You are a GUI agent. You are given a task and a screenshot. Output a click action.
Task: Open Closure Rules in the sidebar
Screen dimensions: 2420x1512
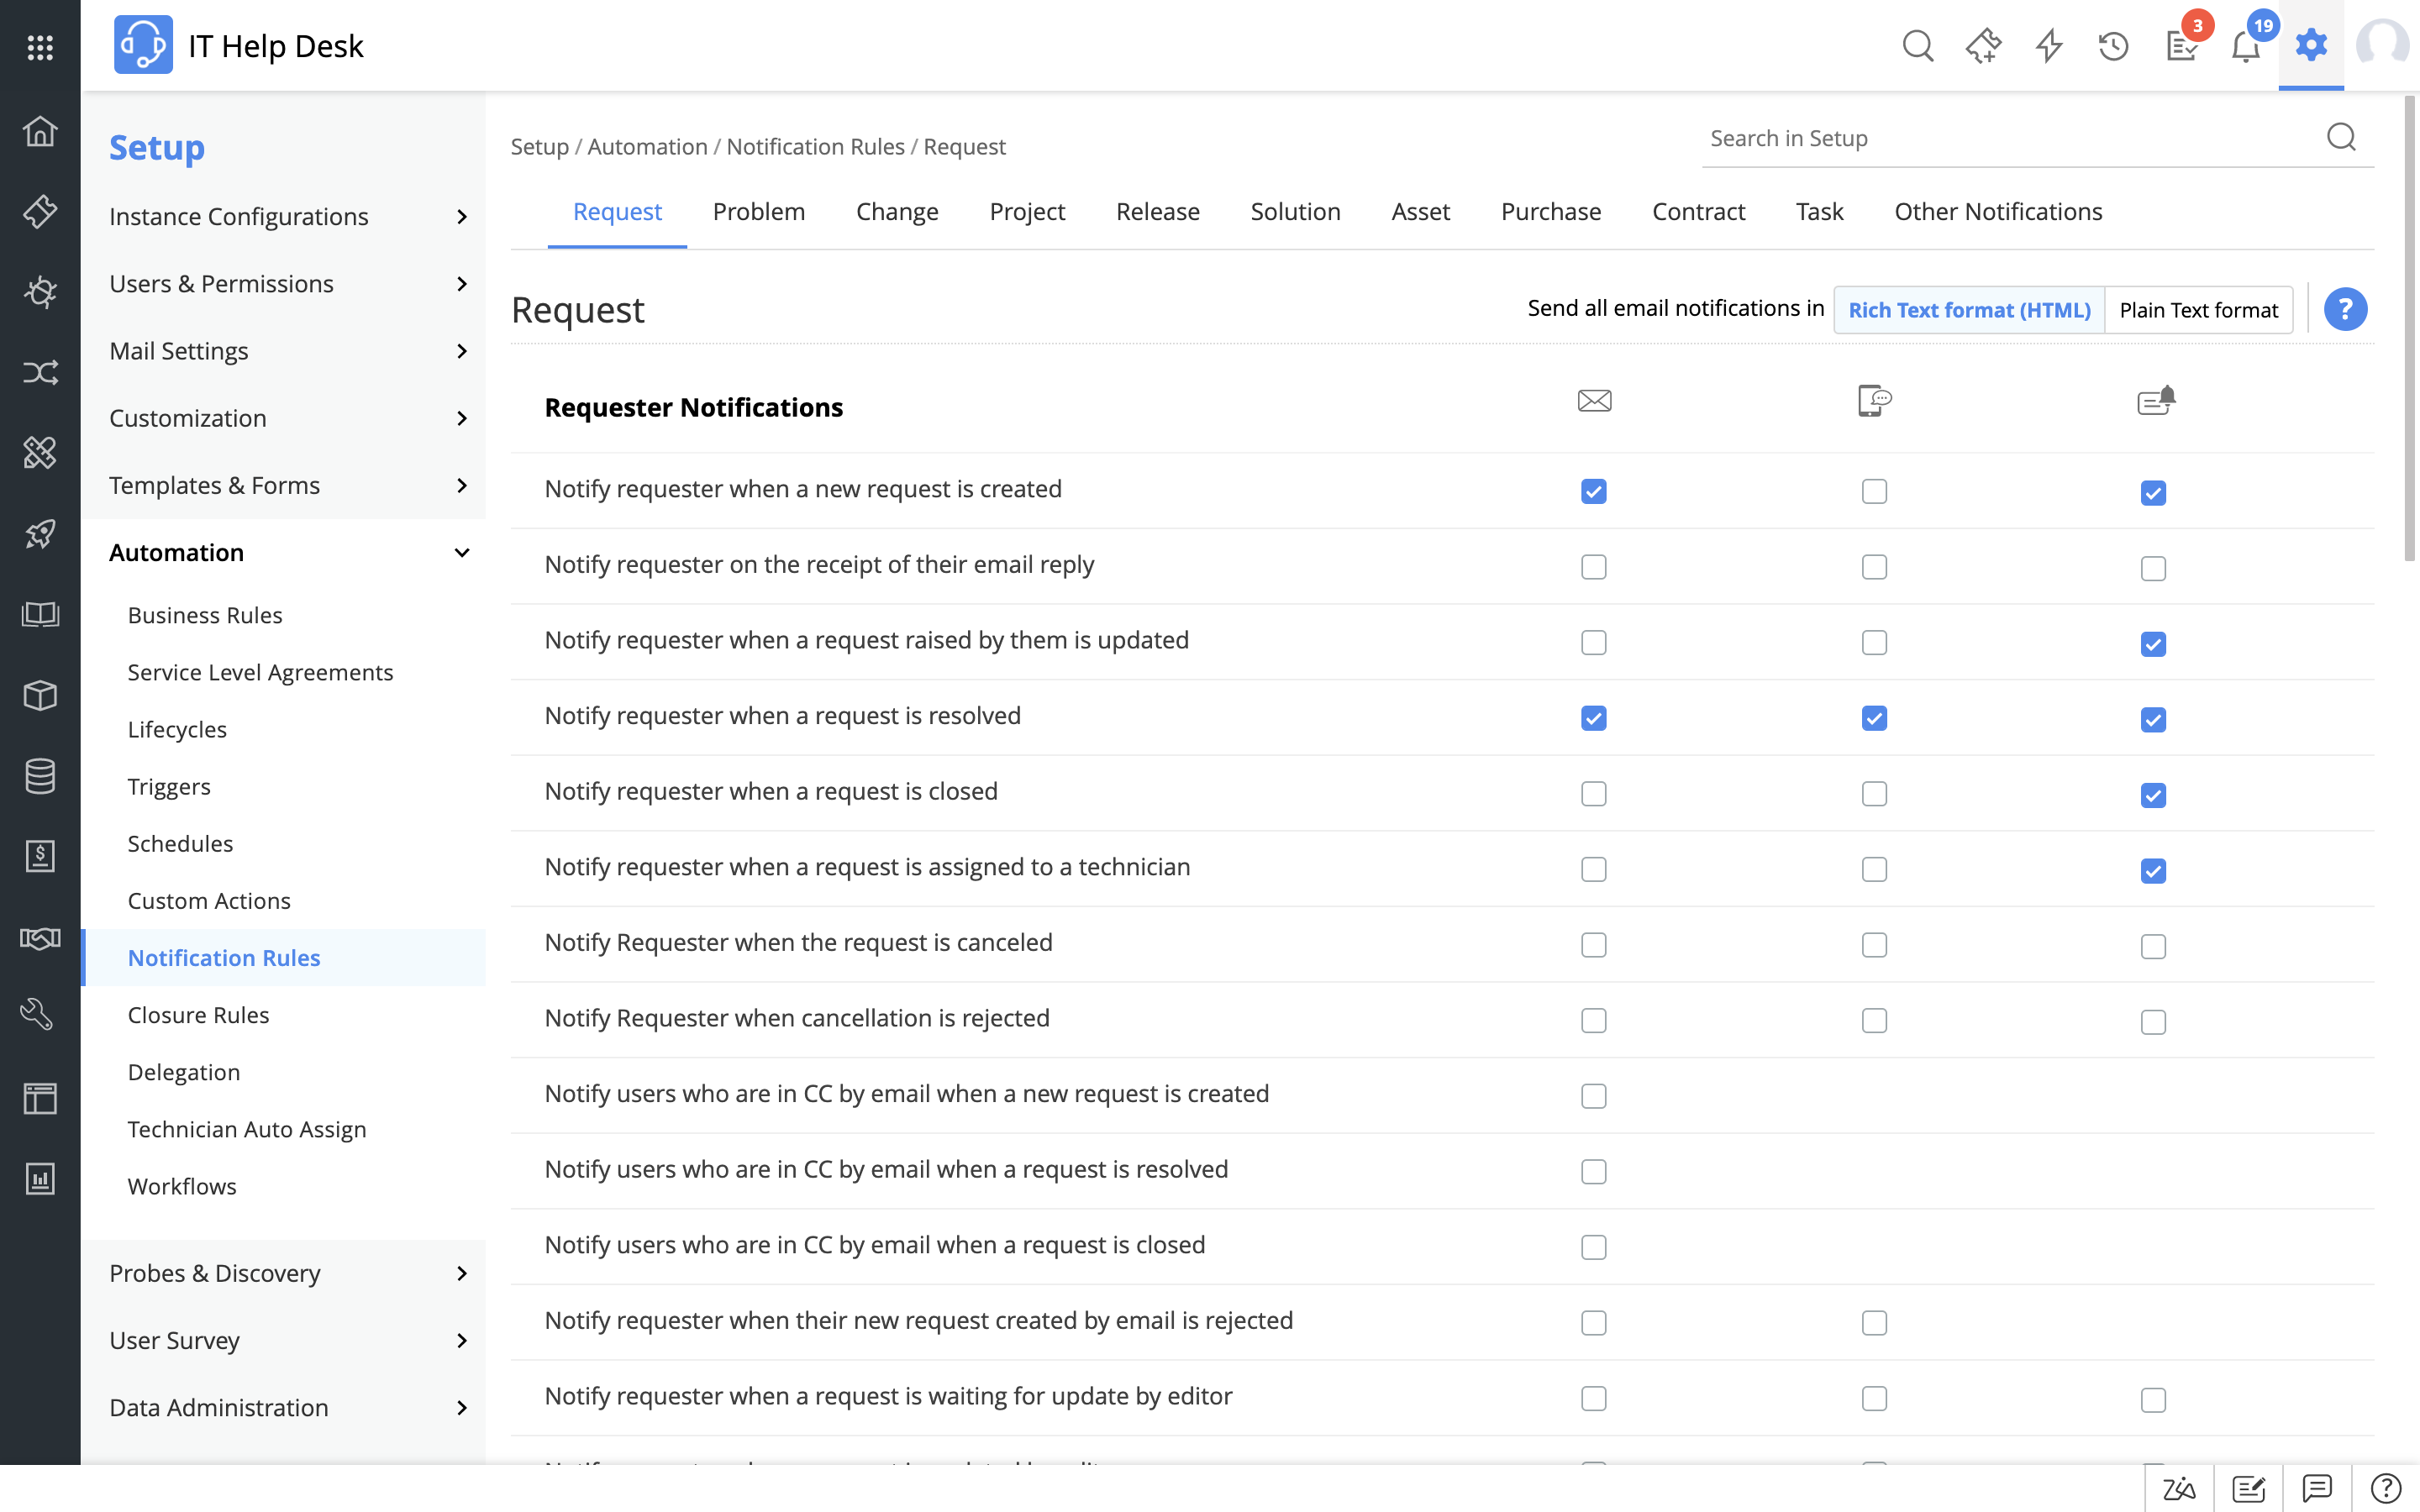198,1015
